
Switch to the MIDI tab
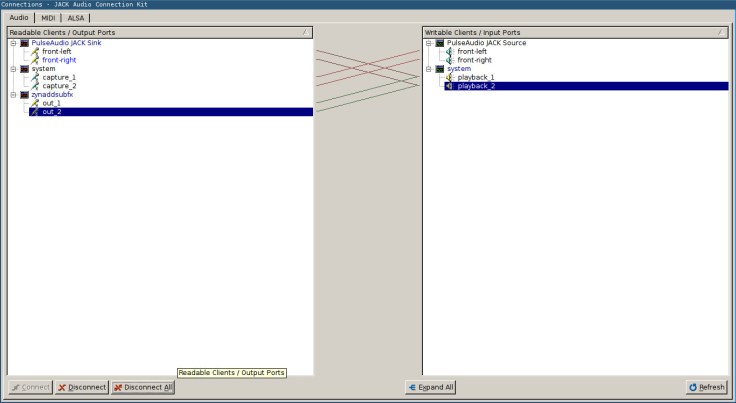(48, 18)
